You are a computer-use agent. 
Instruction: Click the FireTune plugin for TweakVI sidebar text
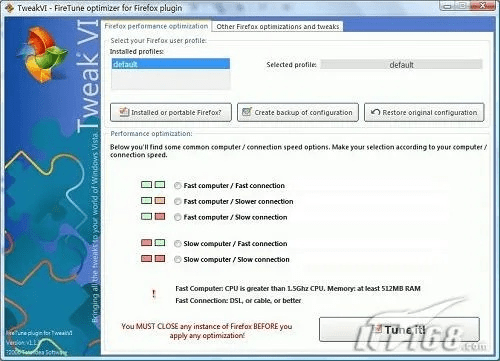point(39,333)
